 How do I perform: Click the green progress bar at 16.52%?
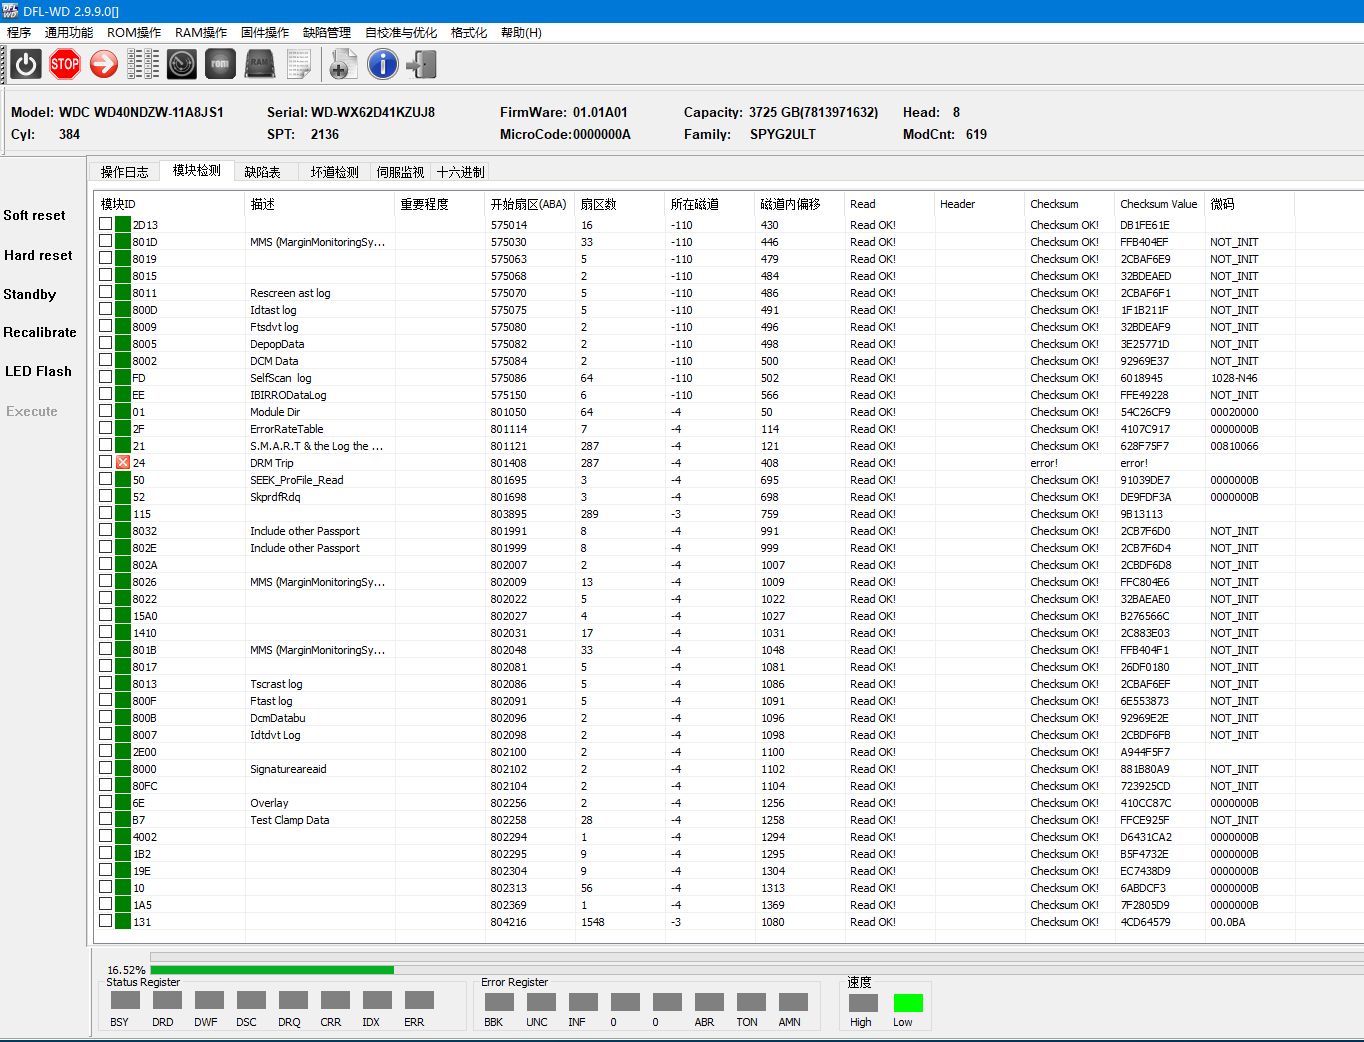pos(272,970)
